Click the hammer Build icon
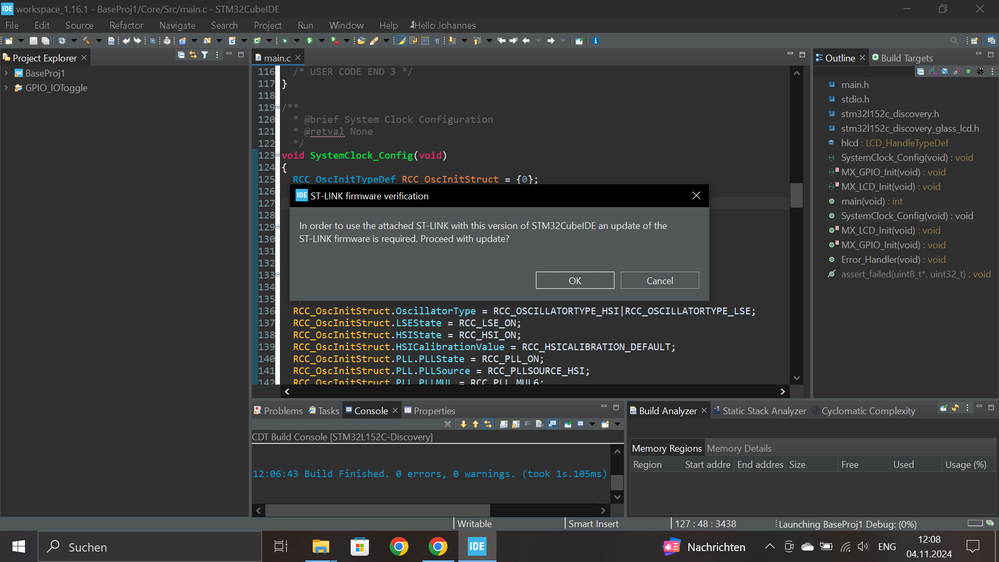This screenshot has height=562, width=999. tap(86, 41)
